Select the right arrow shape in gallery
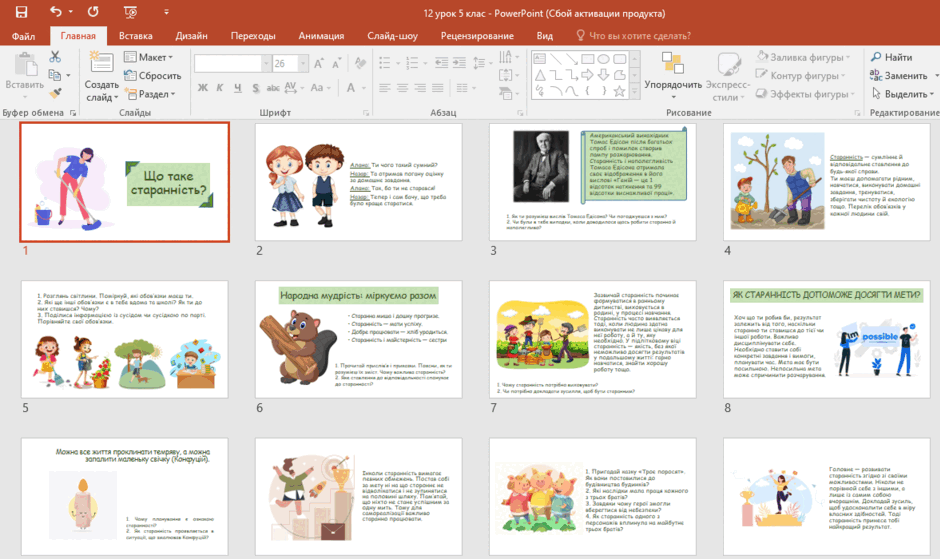Image resolution: width=940 pixels, height=559 pixels. (588, 75)
